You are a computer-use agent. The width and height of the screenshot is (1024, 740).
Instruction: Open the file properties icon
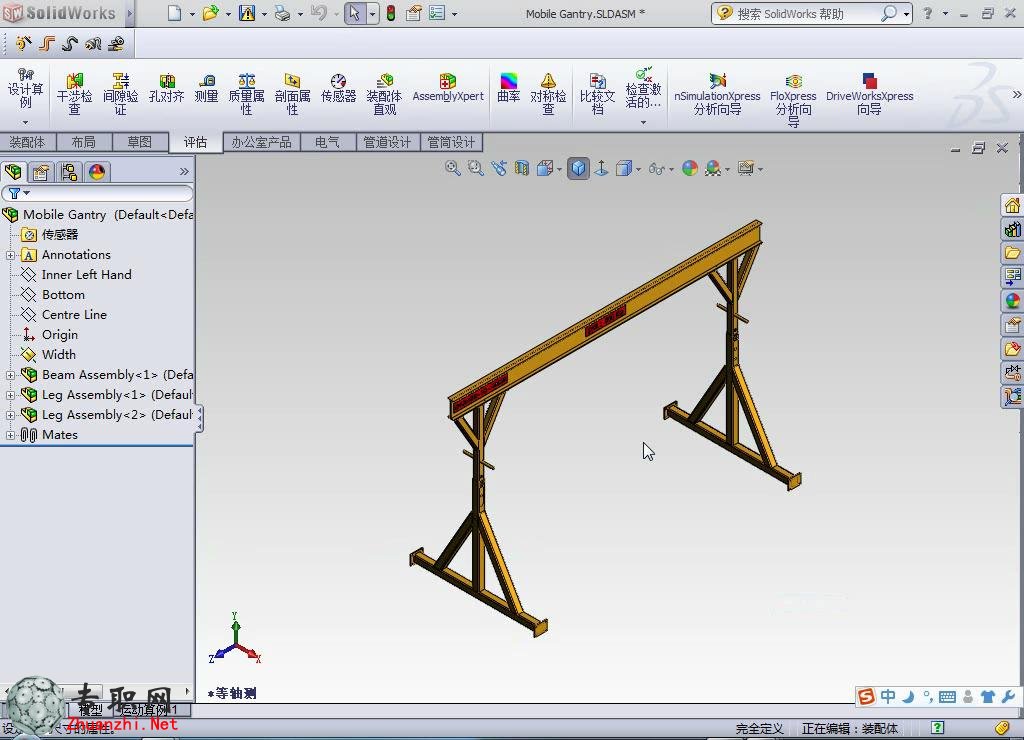coord(413,13)
